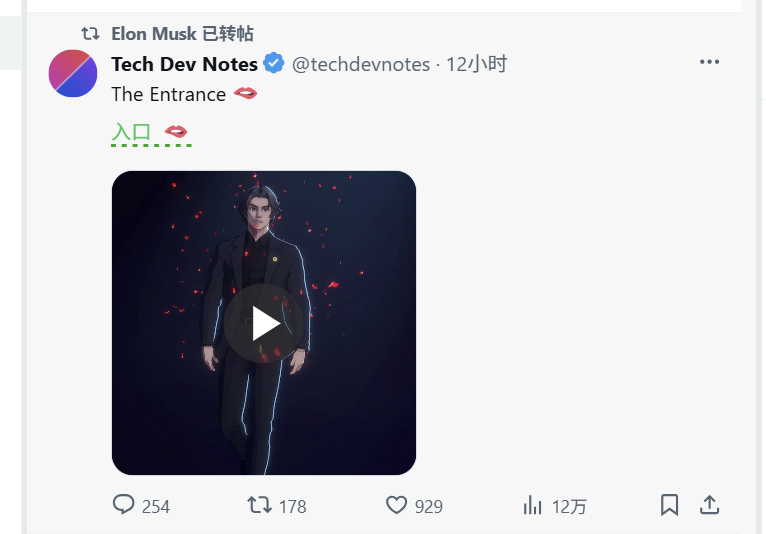Open the Tech Dev Notes display name
Image resolution: width=766 pixels, height=534 pixels.
coord(184,64)
